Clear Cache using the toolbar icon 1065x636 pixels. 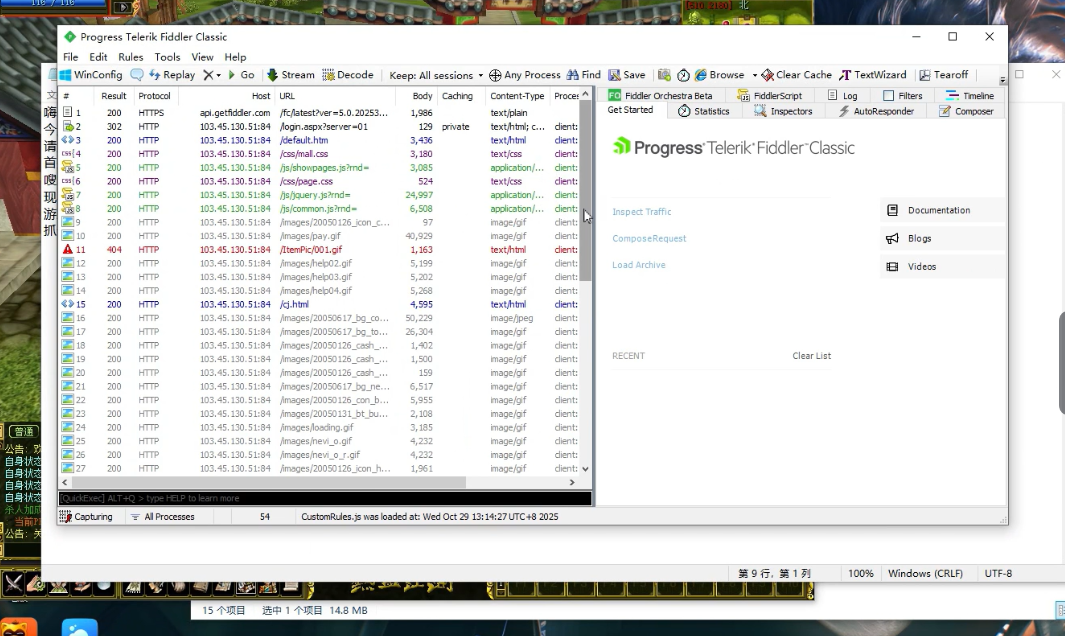(x=796, y=75)
